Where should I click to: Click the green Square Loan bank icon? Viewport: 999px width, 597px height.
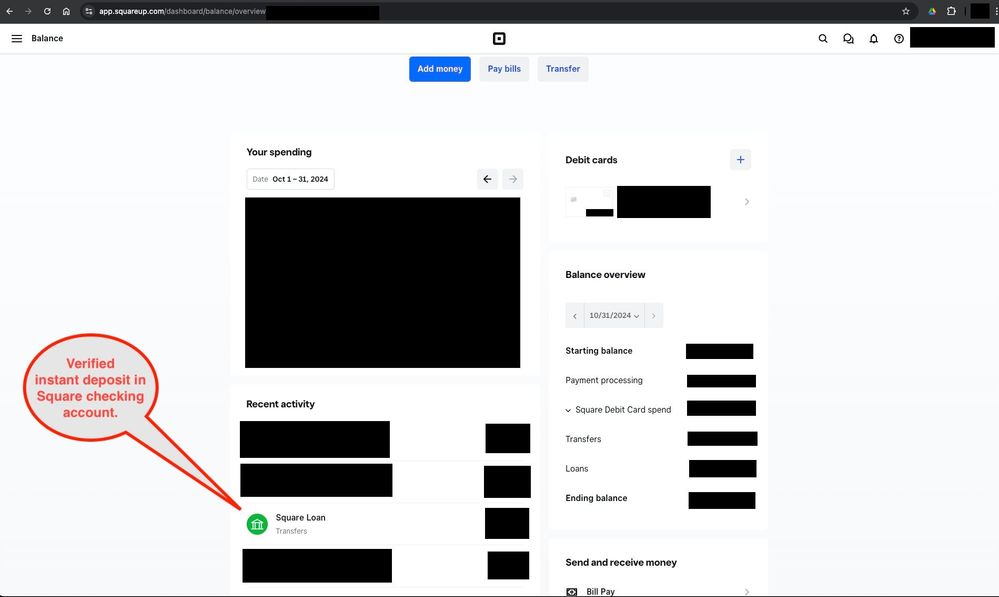257,524
